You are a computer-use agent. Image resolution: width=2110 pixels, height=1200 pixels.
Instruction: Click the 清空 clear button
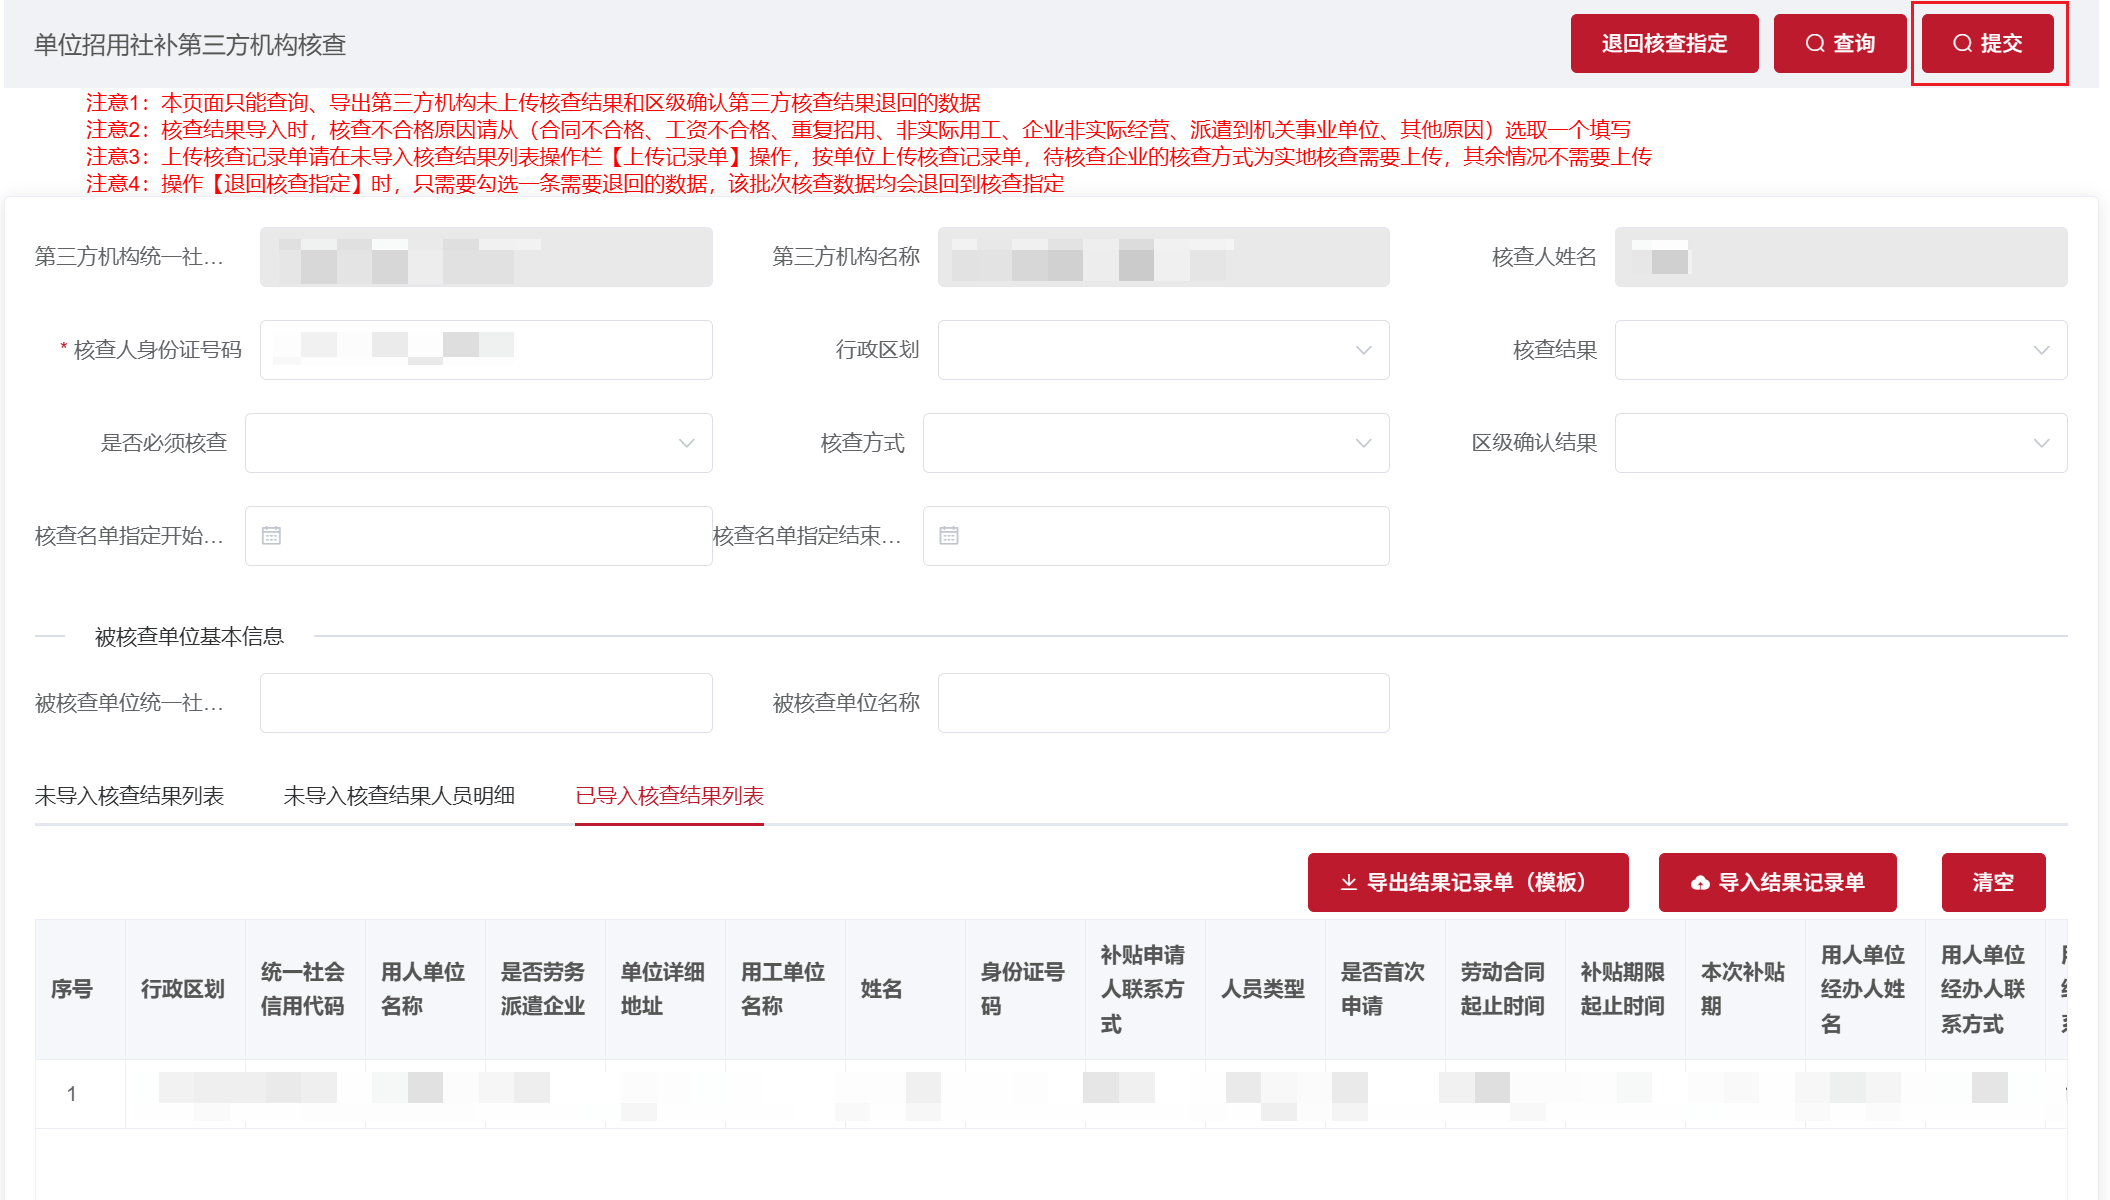1993,882
